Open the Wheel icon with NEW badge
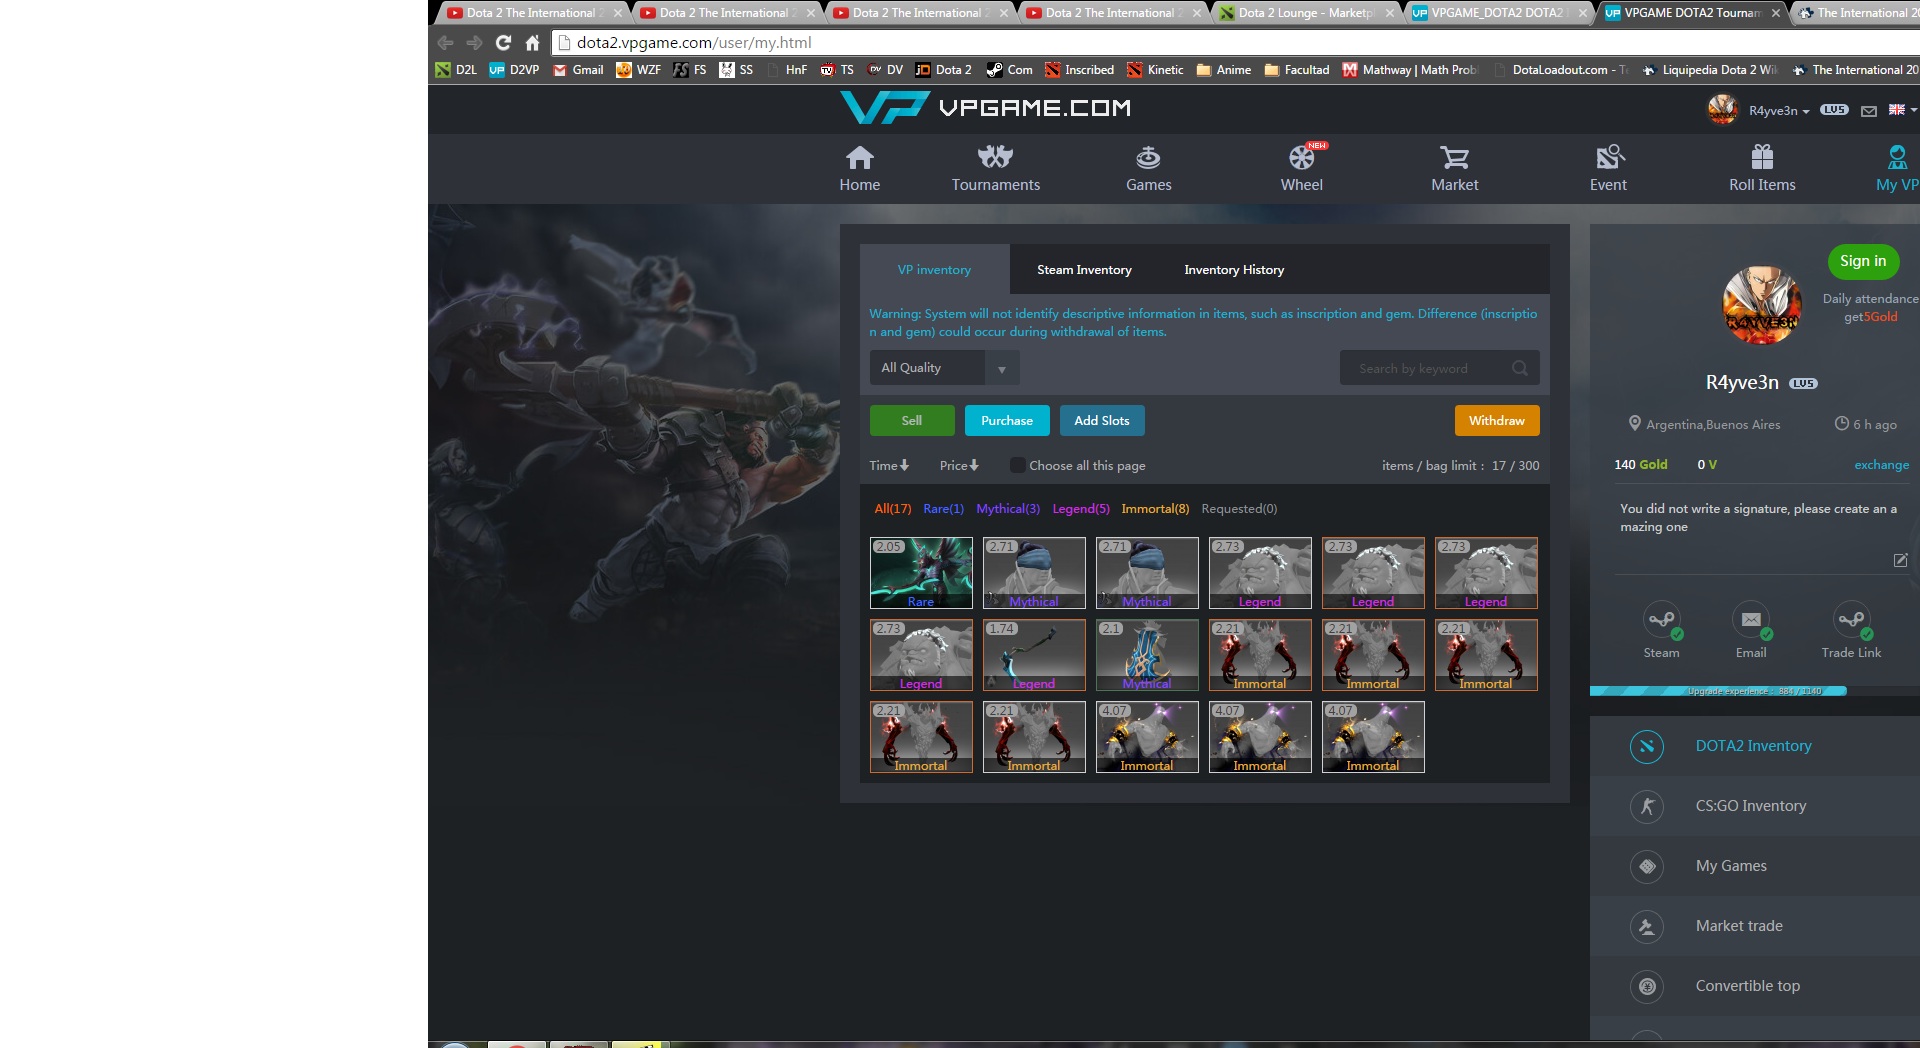1920x1048 pixels. coord(1302,157)
